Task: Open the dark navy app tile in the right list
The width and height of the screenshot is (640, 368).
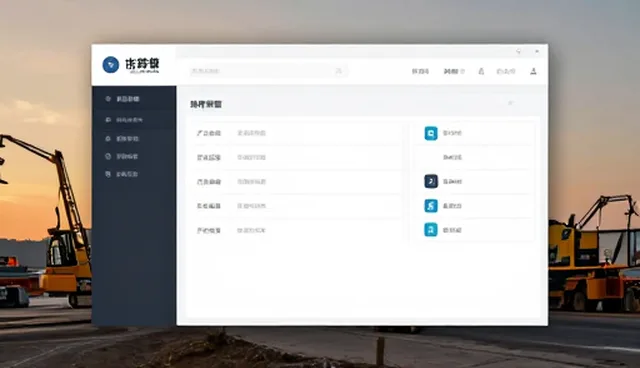Action: pos(431,181)
